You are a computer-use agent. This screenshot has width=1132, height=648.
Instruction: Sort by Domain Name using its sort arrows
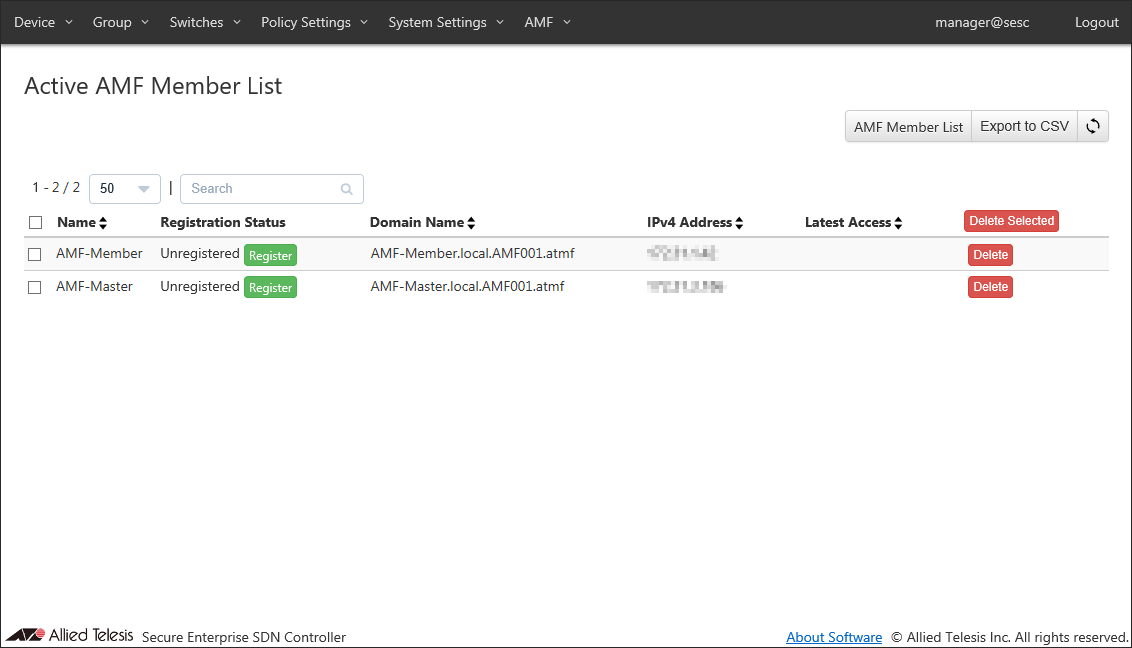(x=471, y=223)
